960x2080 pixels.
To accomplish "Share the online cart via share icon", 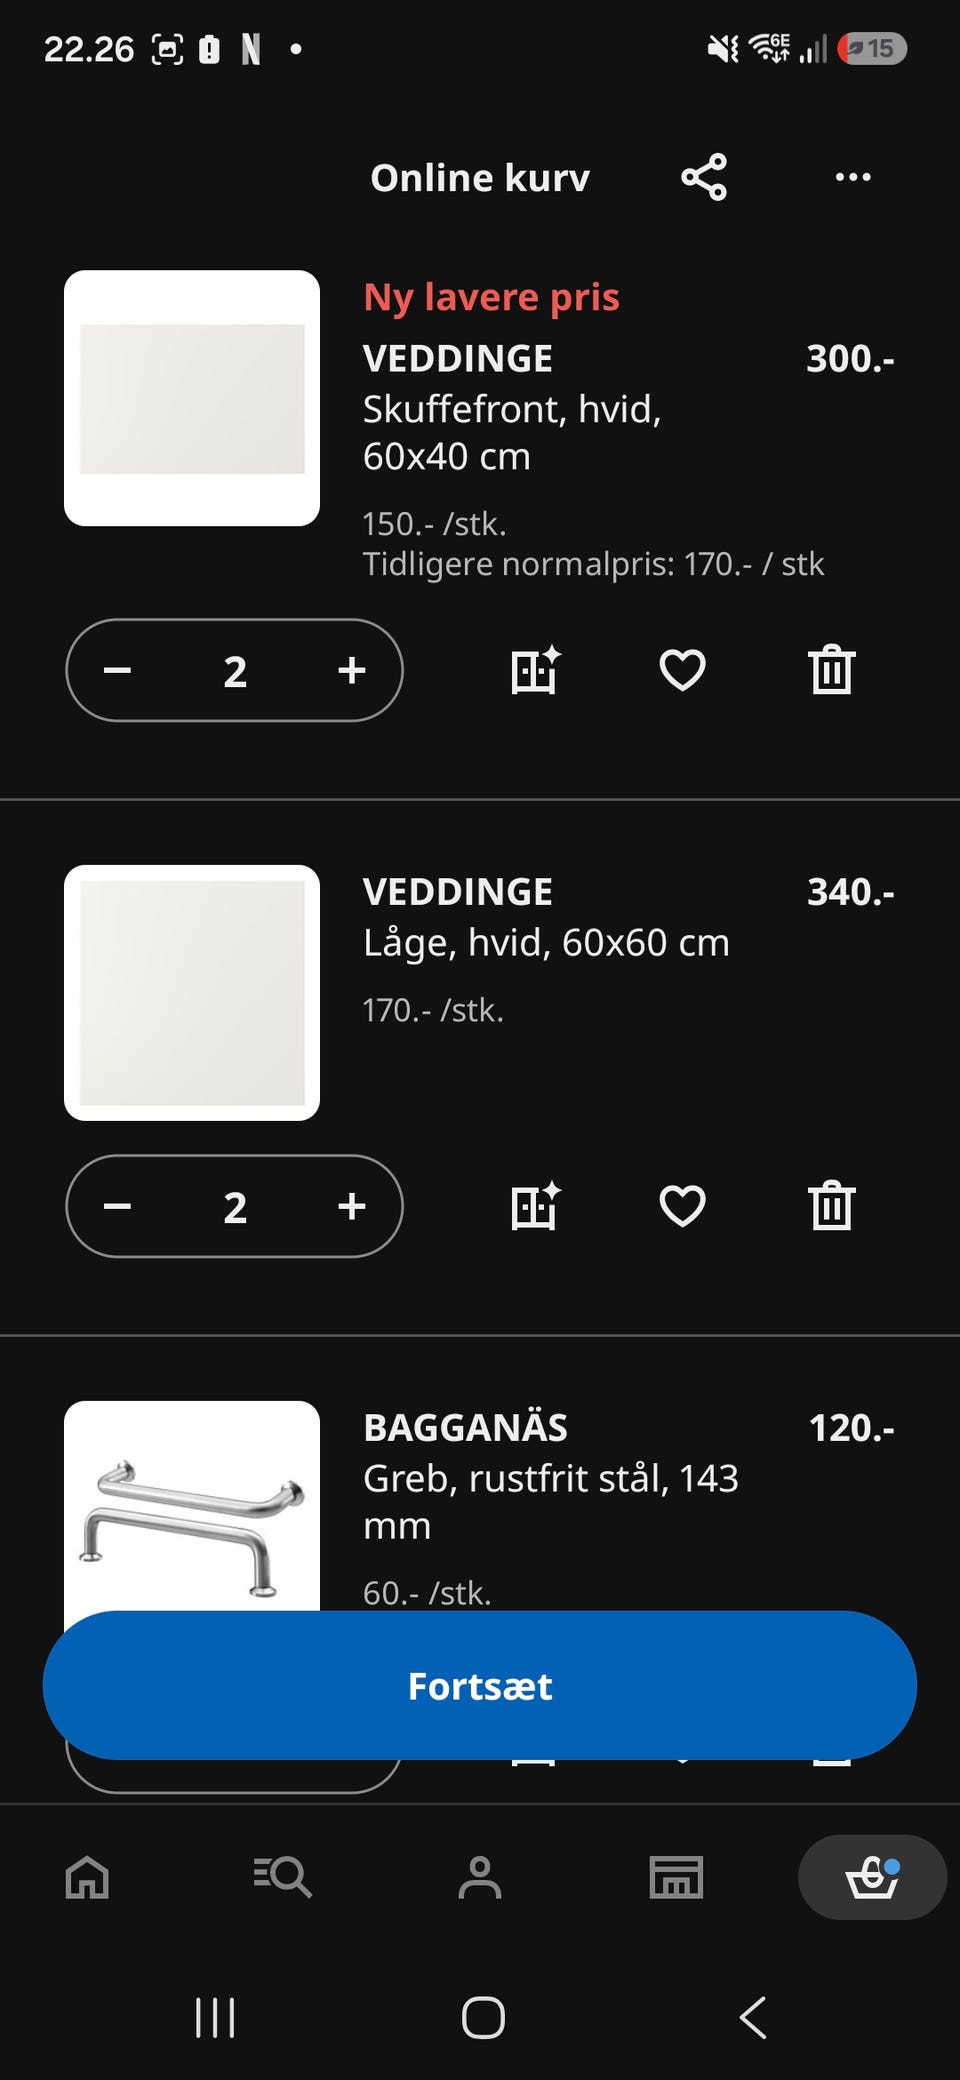I will (x=704, y=177).
